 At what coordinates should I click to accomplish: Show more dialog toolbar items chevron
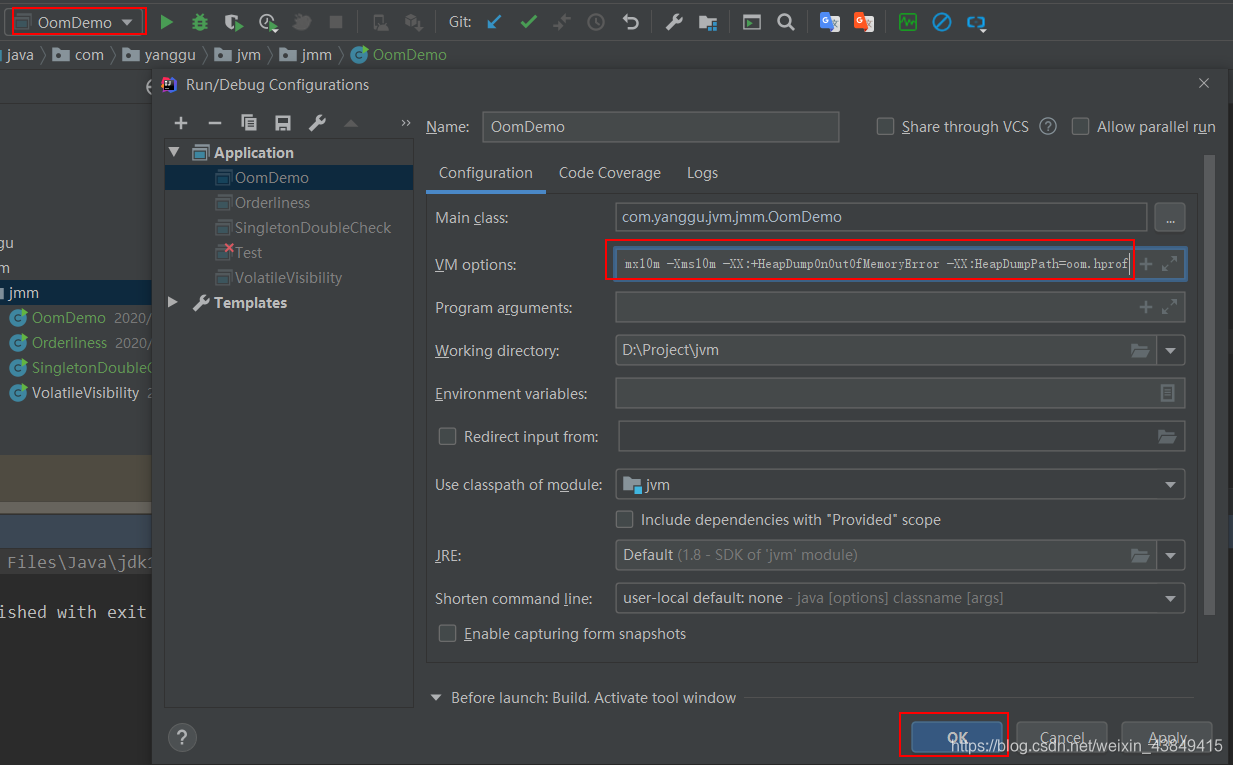click(x=405, y=123)
